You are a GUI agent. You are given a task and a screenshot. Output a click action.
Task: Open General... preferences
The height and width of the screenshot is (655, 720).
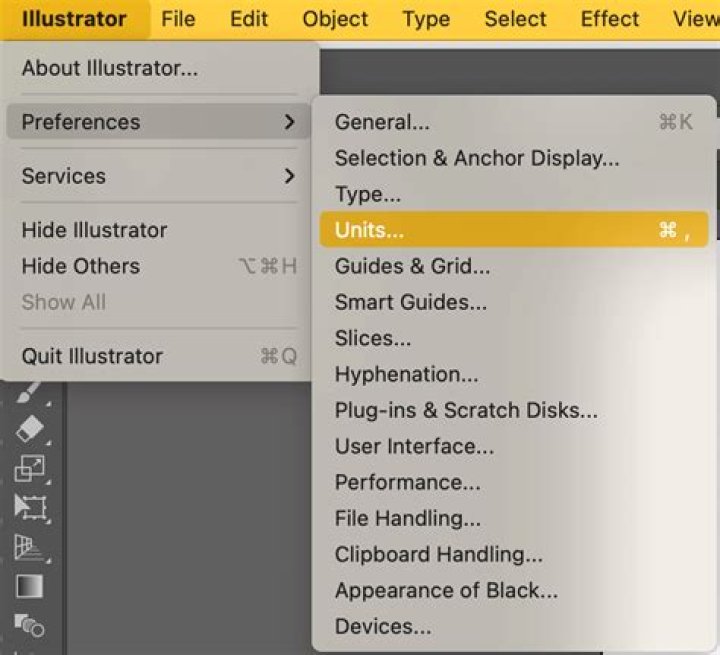pos(514,122)
